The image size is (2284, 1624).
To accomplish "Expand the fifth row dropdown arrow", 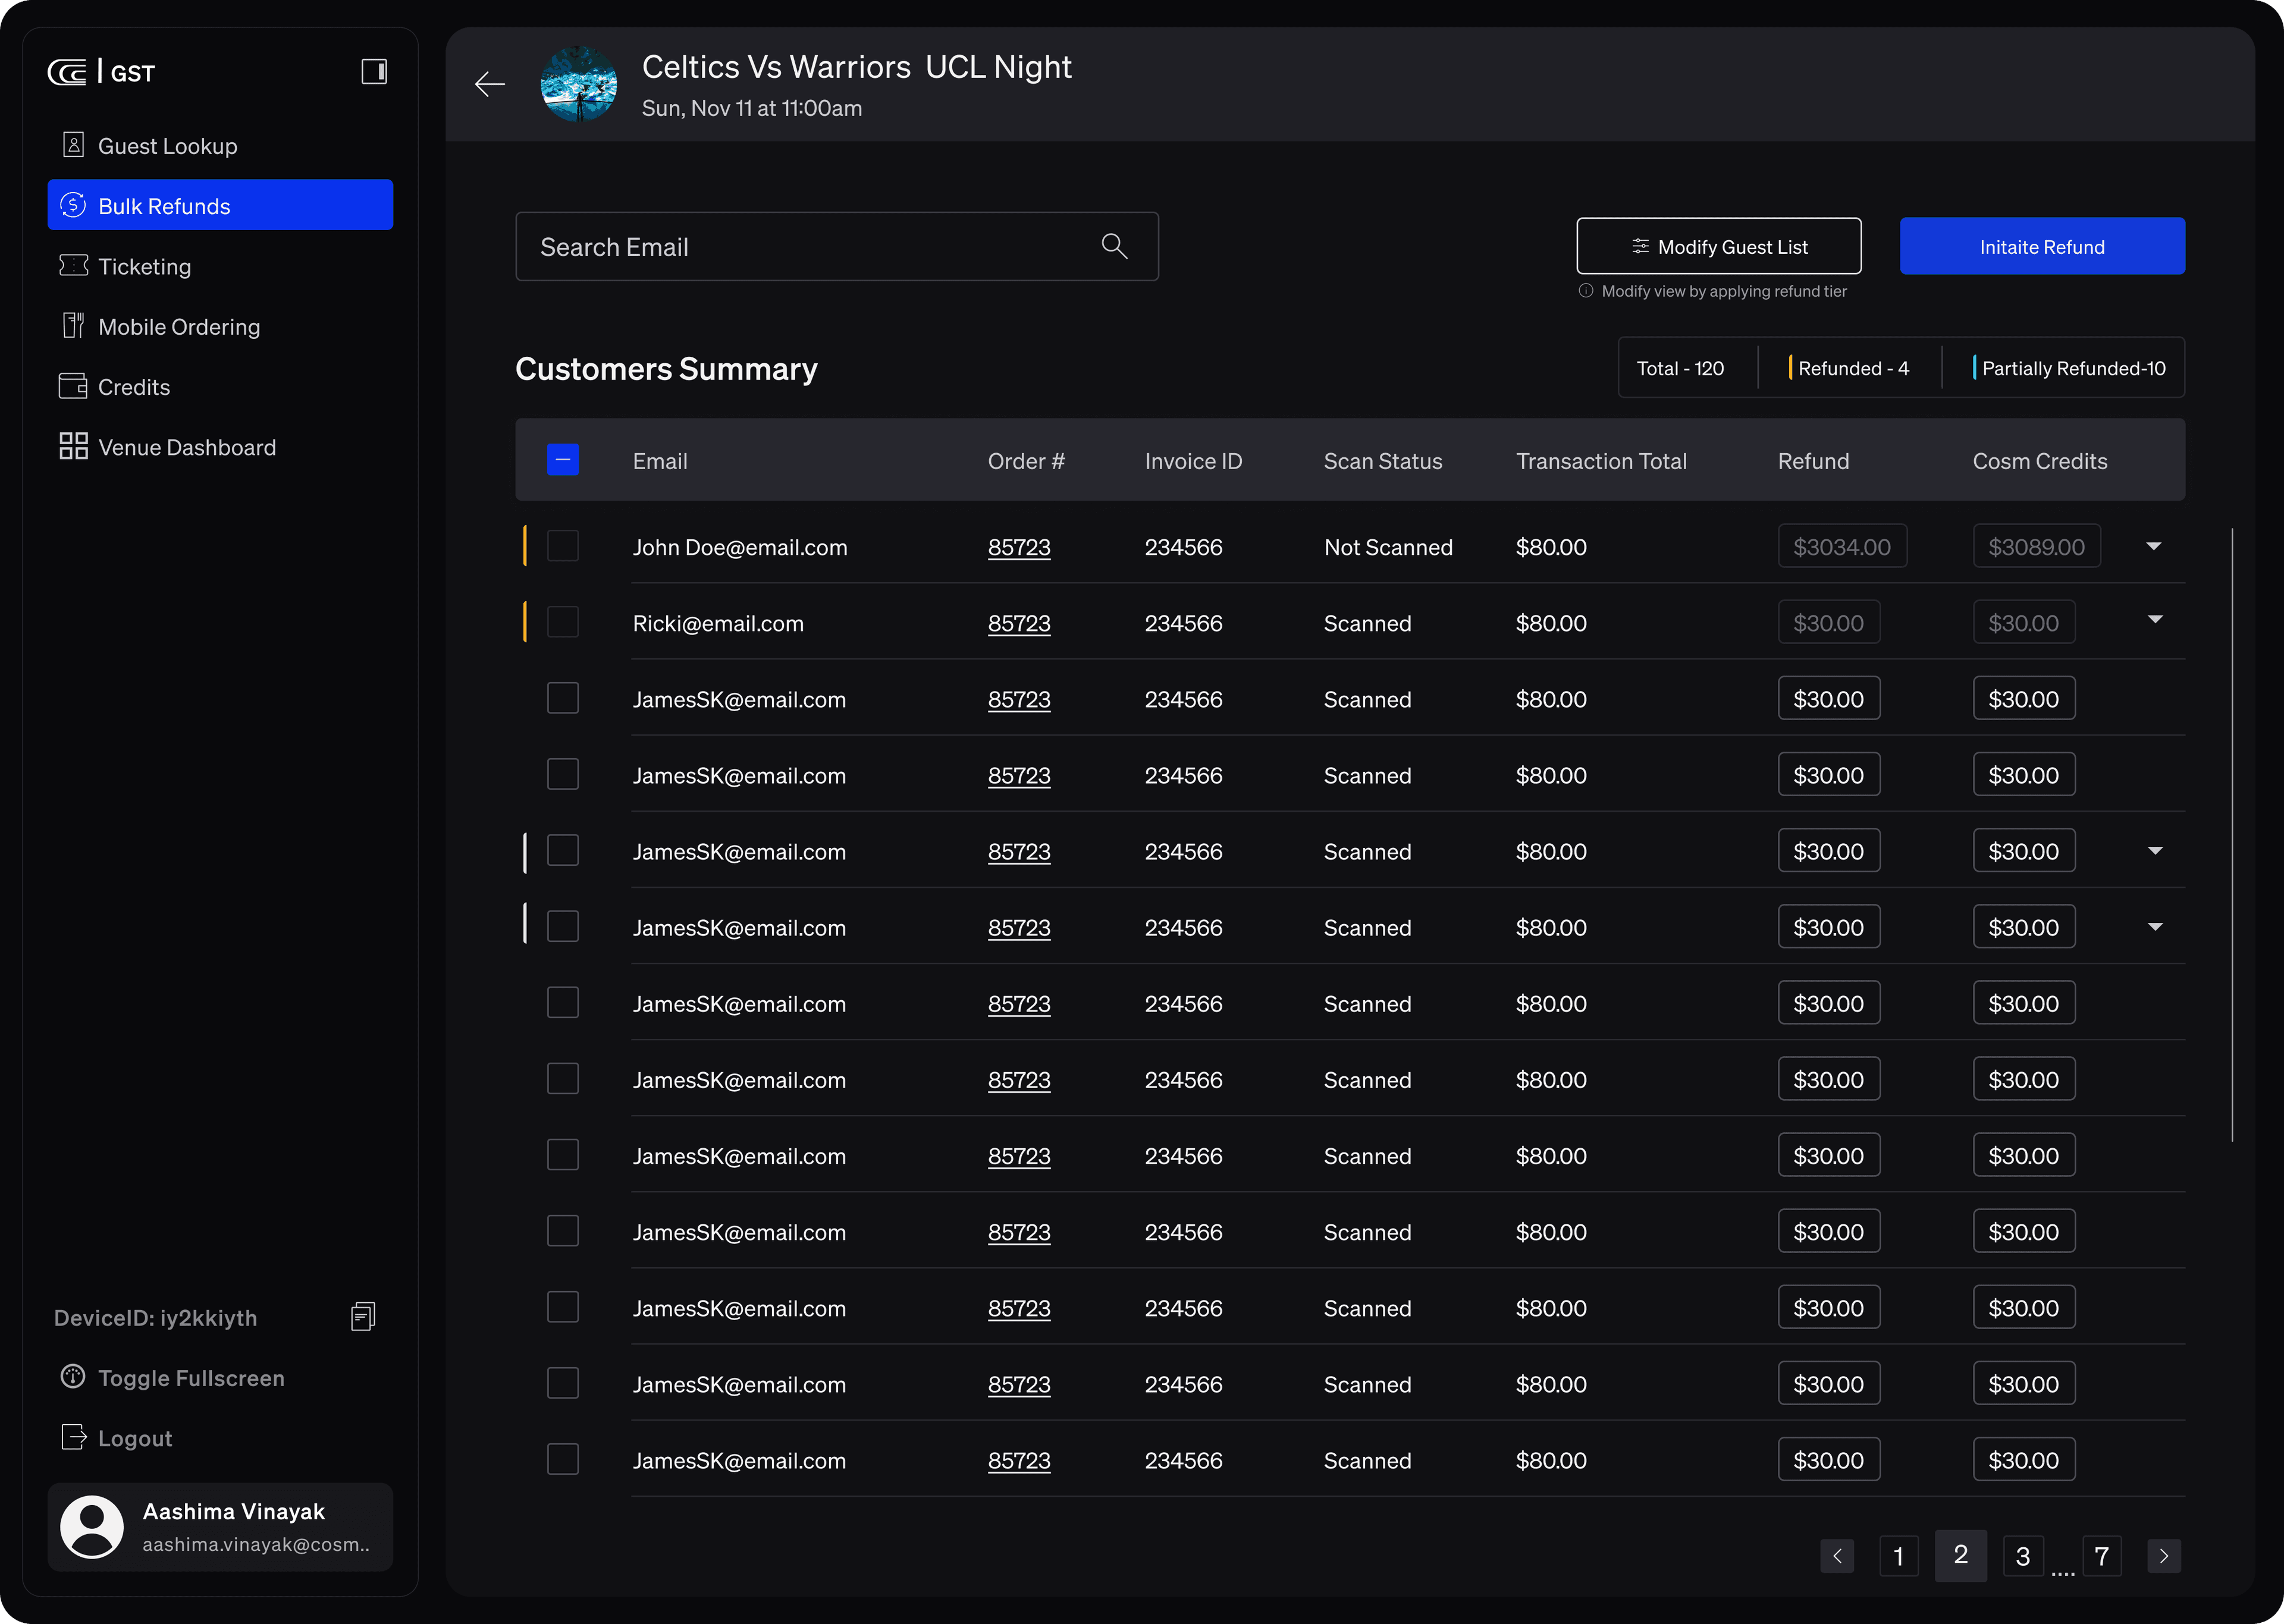I will point(2155,851).
